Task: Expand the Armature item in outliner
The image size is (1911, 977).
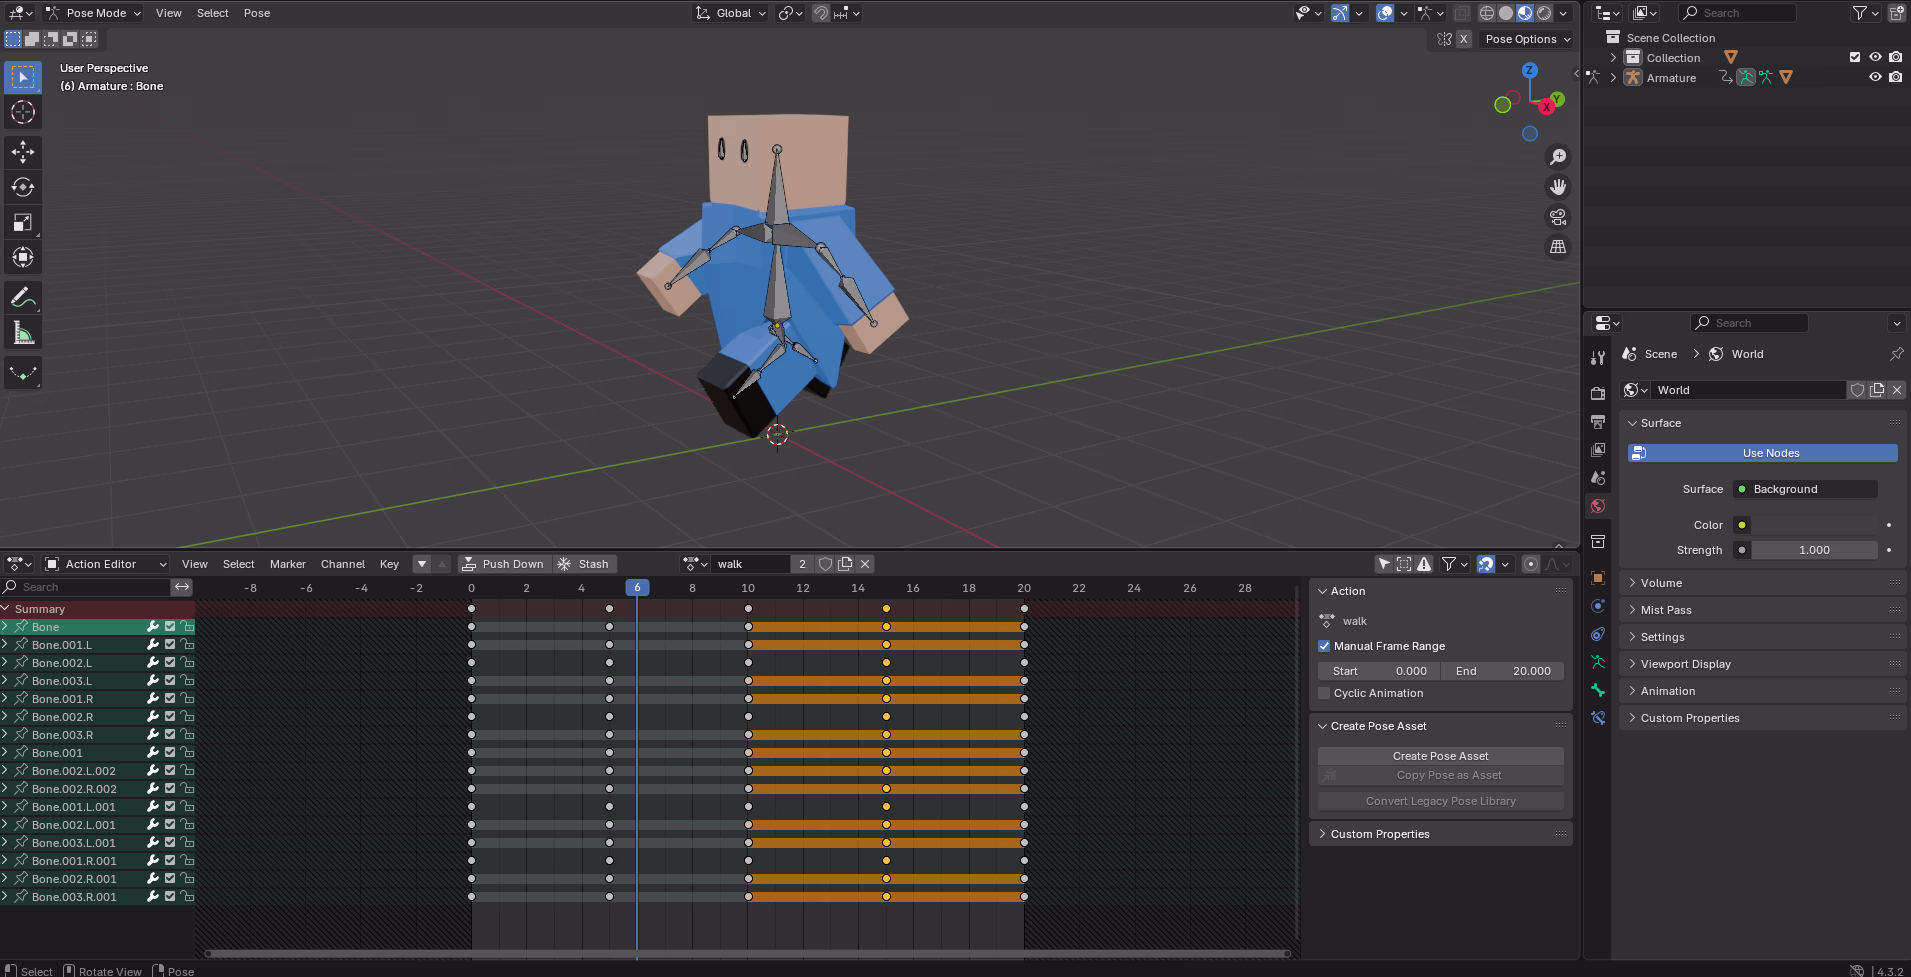Action: (1613, 77)
